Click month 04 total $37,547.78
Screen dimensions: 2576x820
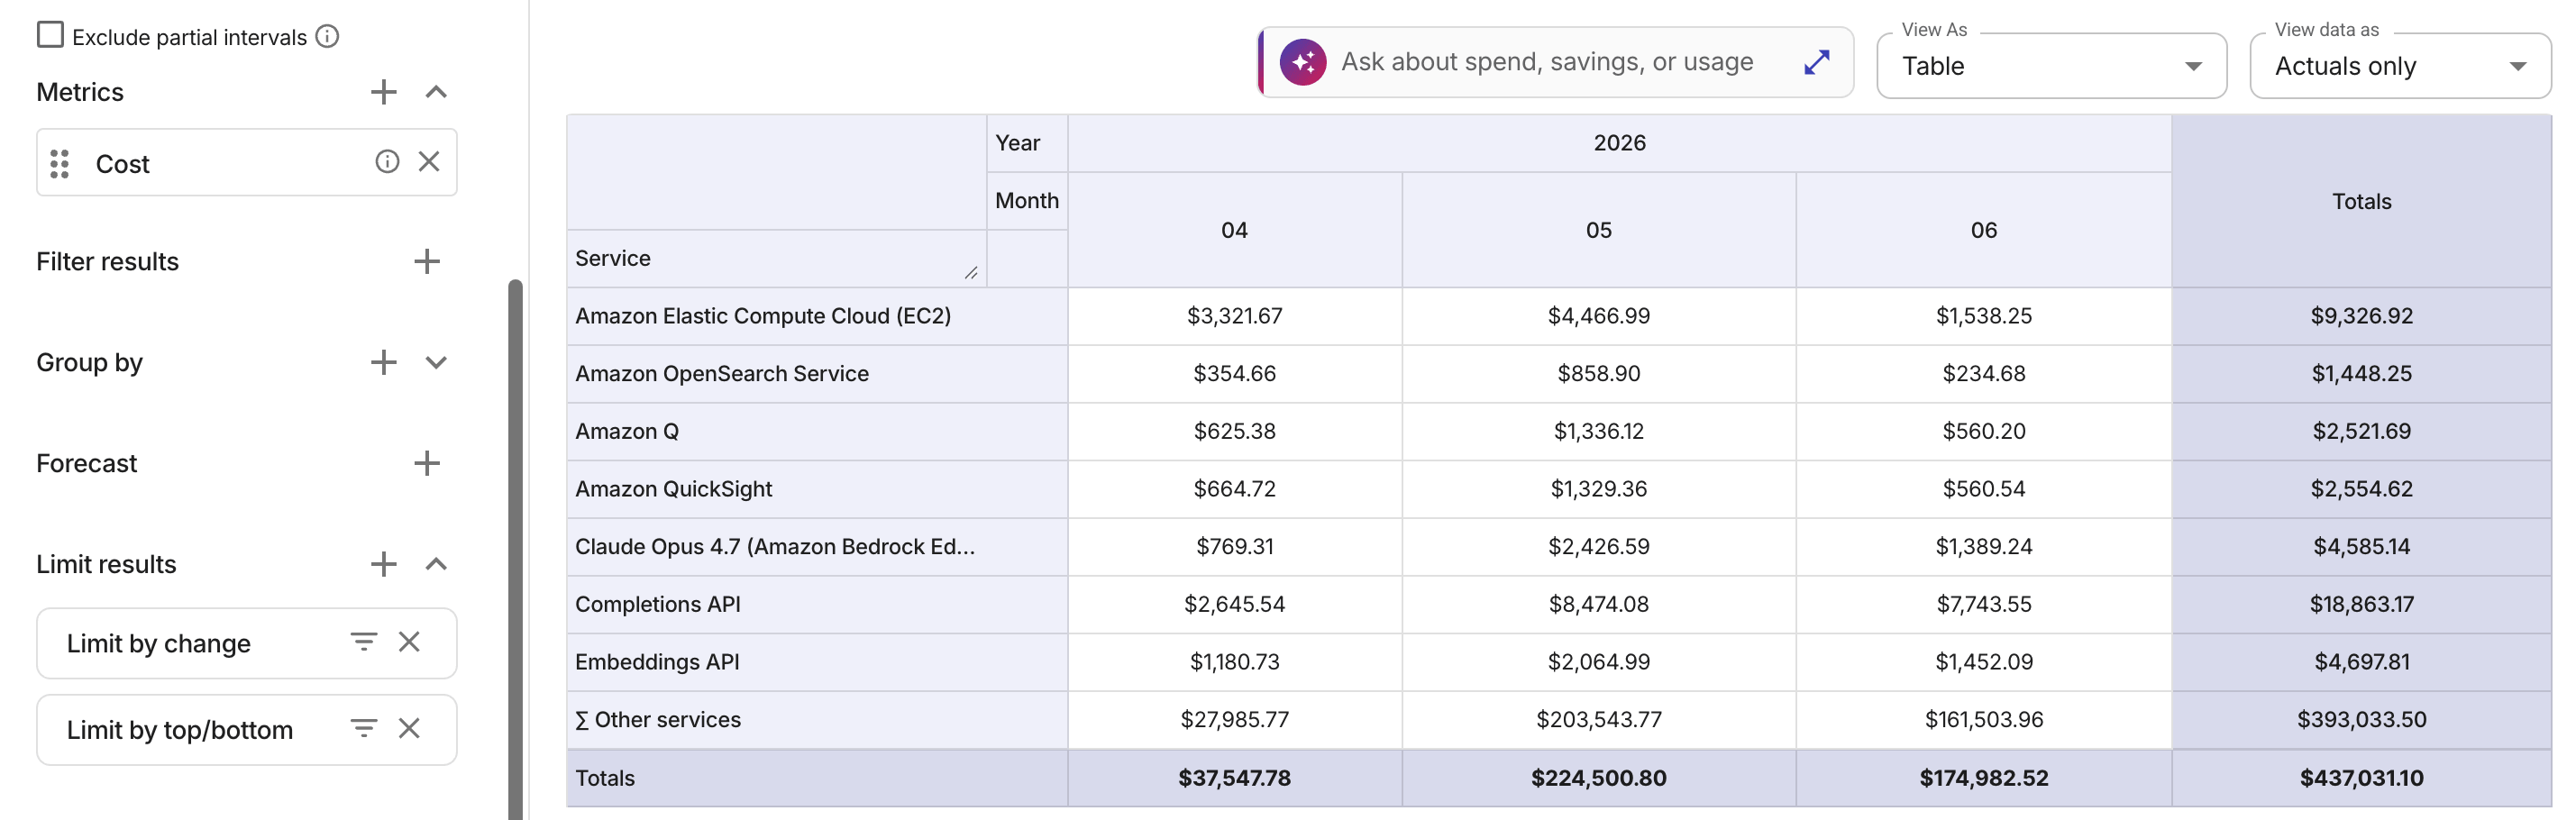pos(1234,778)
